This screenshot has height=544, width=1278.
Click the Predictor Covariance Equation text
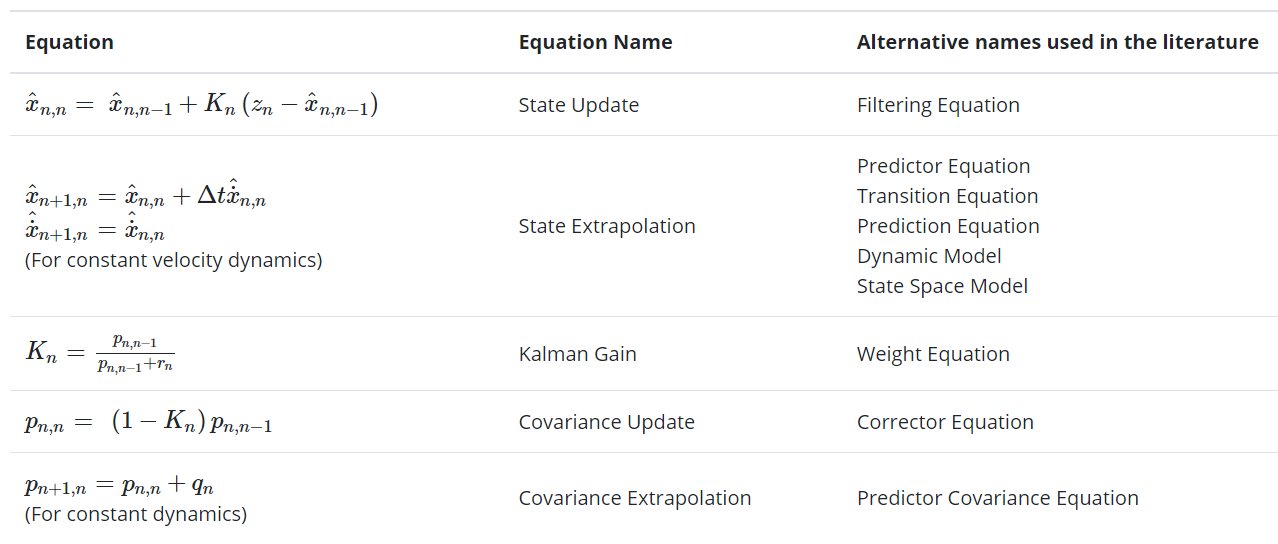[998, 498]
